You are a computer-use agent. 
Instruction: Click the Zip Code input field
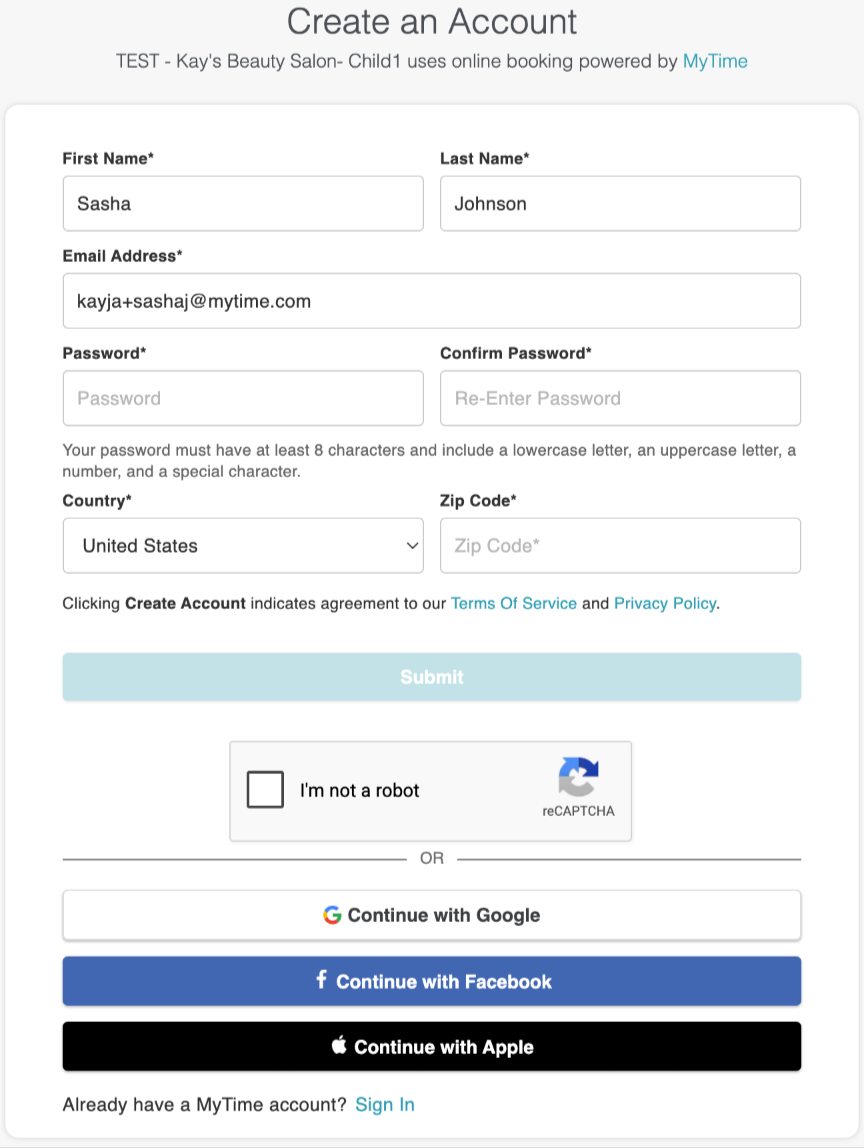620,545
